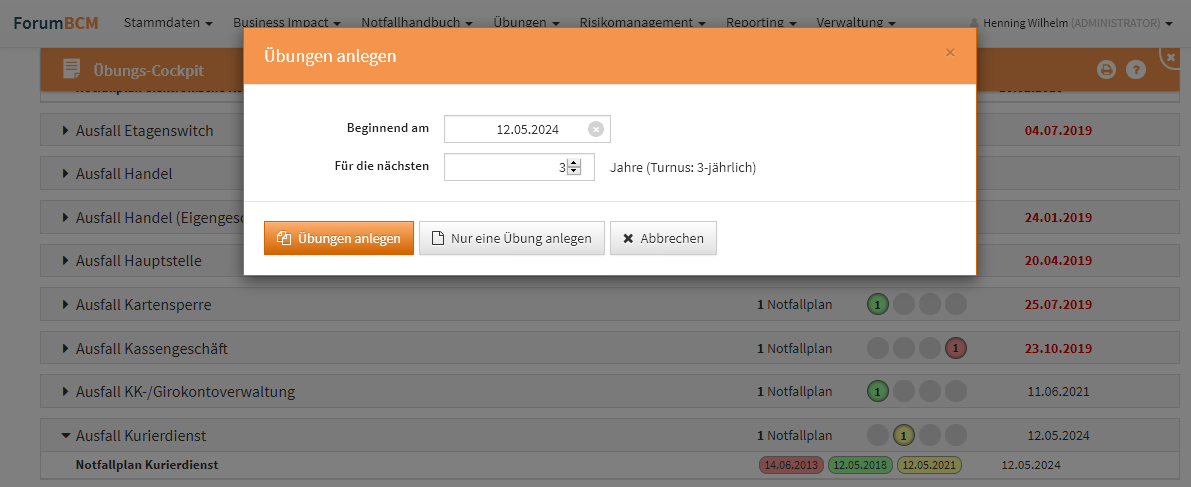The image size is (1191, 487).
Task: Cancel with the Abbrechen button
Action: (663, 238)
